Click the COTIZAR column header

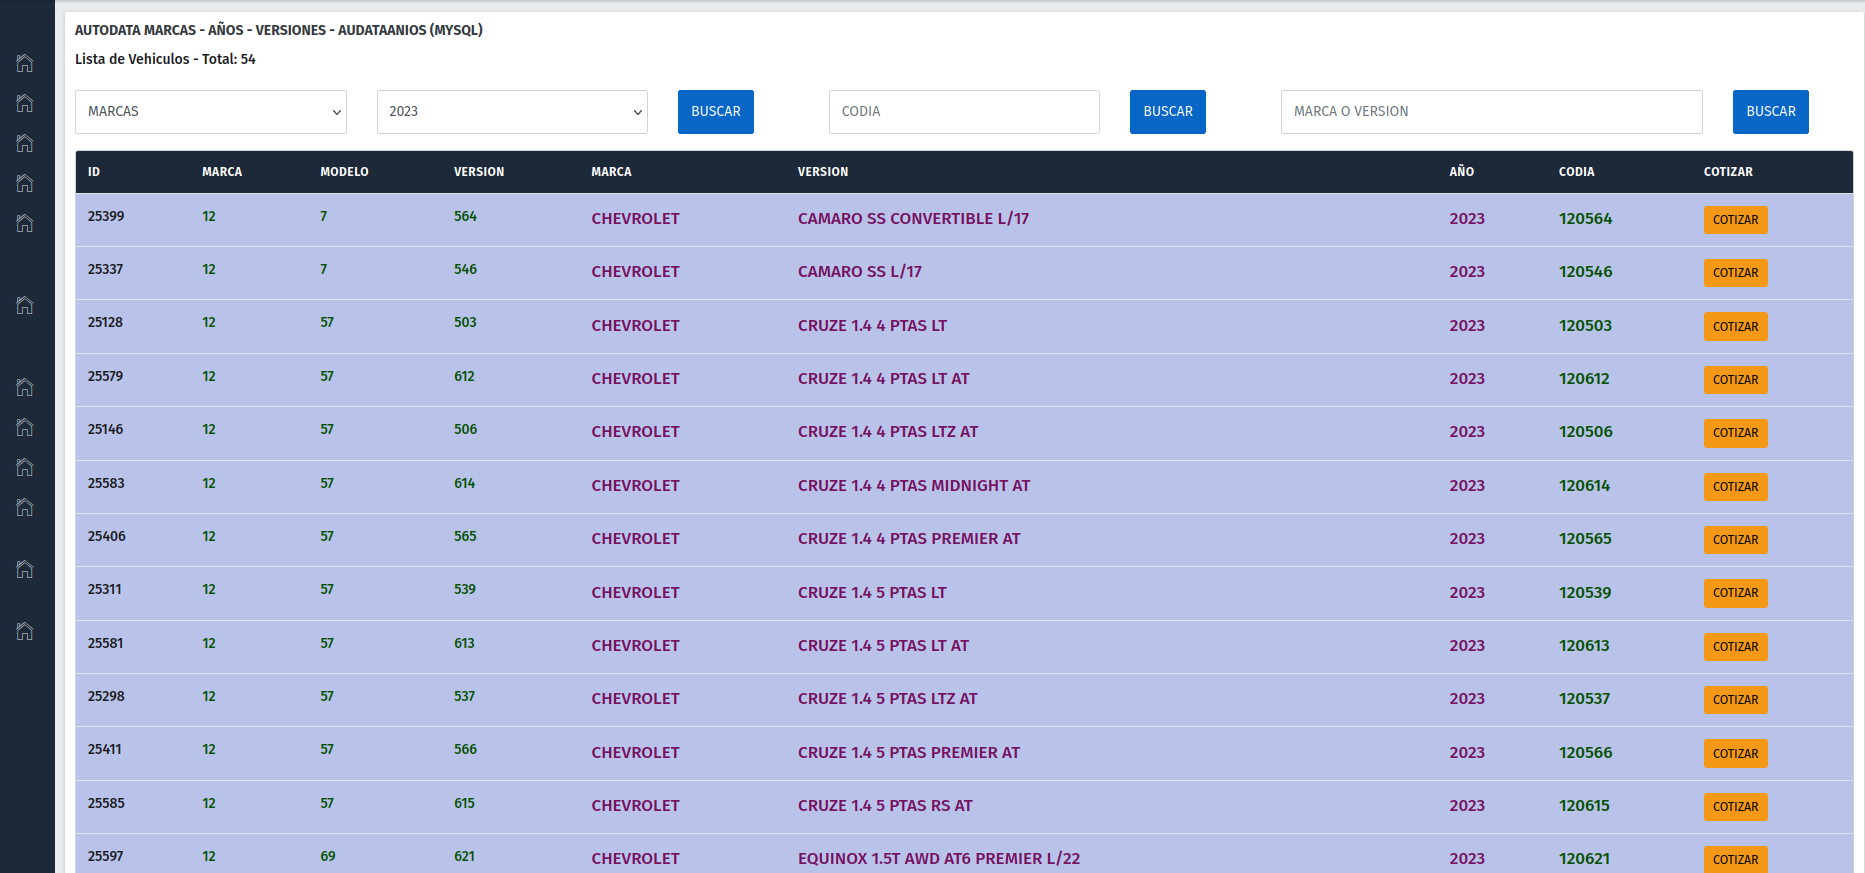(x=1728, y=172)
